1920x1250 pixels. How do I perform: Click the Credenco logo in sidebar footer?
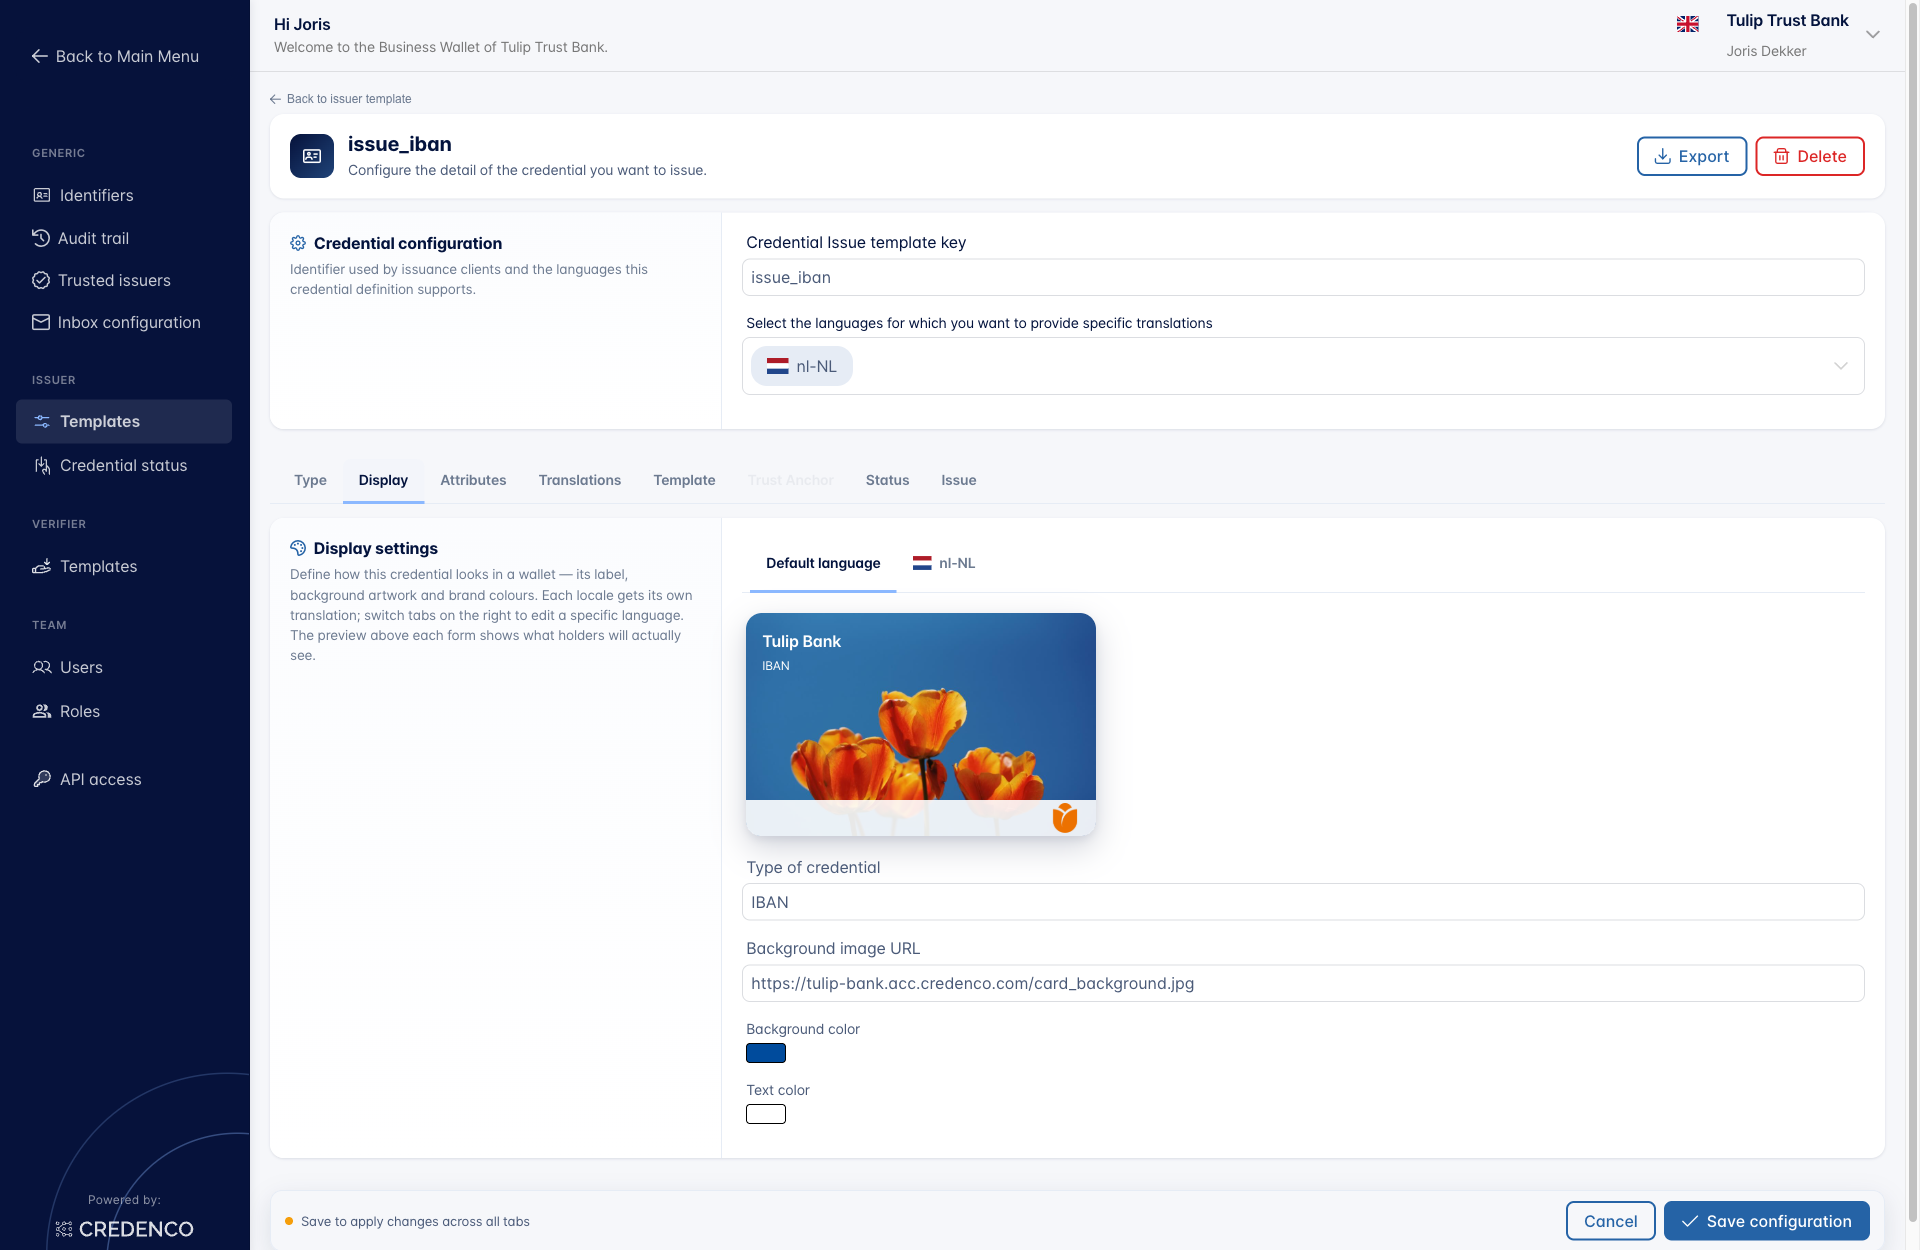(x=125, y=1229)
